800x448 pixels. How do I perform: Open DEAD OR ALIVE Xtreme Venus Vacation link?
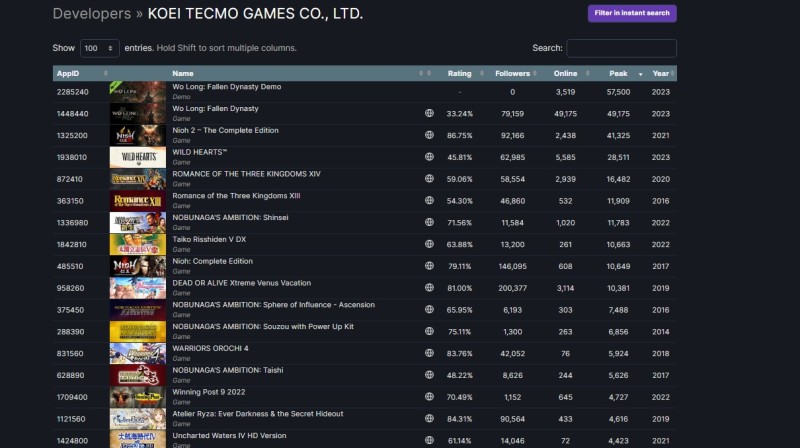241,283
